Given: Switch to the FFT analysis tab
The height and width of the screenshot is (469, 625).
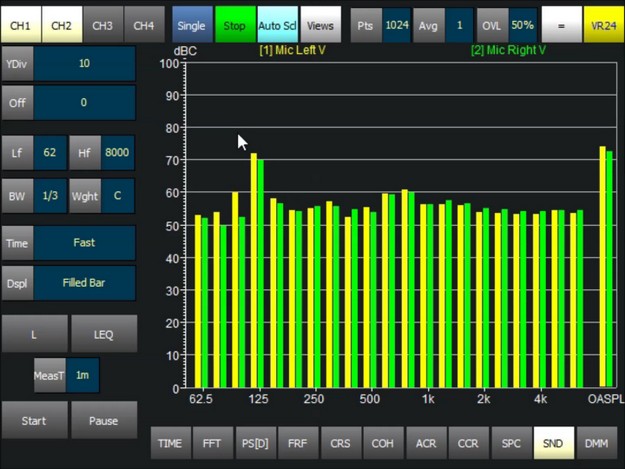Looking at the screenshot, I should (212, 443).
